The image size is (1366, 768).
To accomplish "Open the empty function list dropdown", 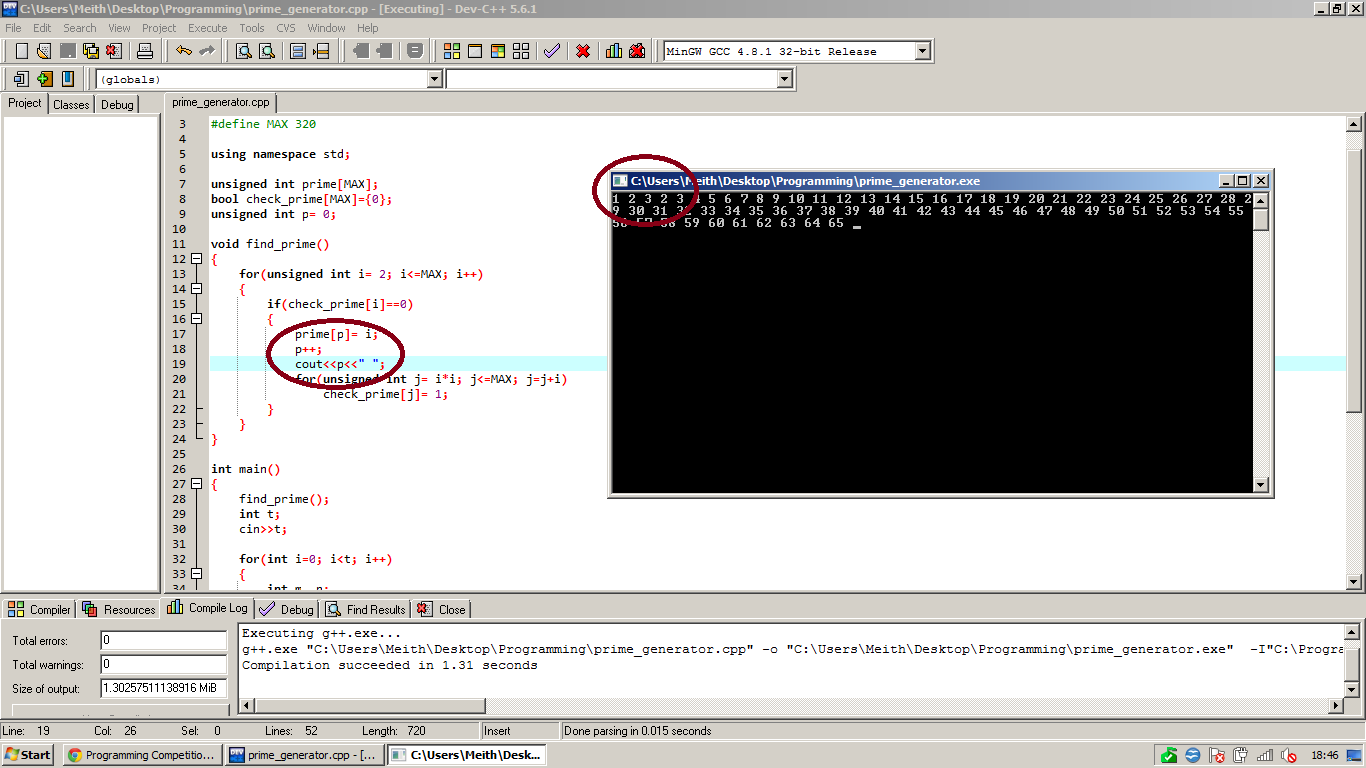I will pyautogui.click(x=784, y=79).
